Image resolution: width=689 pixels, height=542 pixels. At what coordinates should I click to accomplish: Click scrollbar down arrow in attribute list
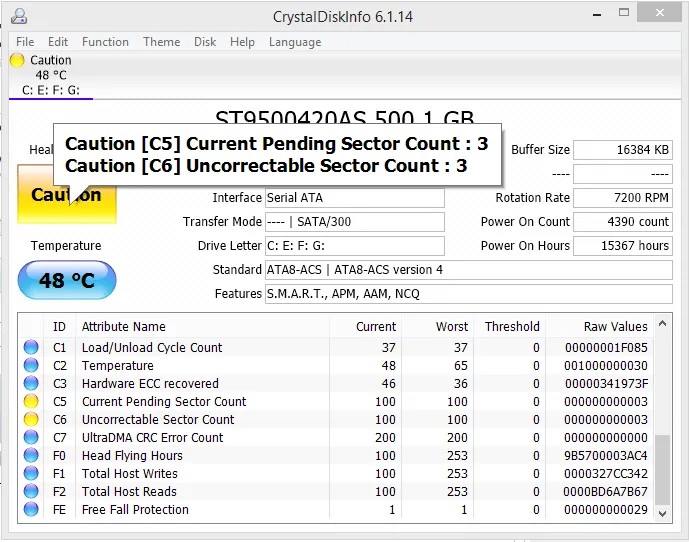click(x=663, y=513)
